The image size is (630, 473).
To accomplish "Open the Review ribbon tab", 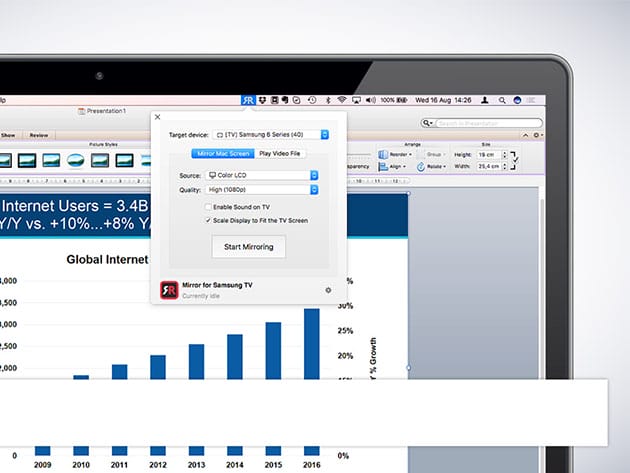I will pyautogui.click(x=38, y=134).
